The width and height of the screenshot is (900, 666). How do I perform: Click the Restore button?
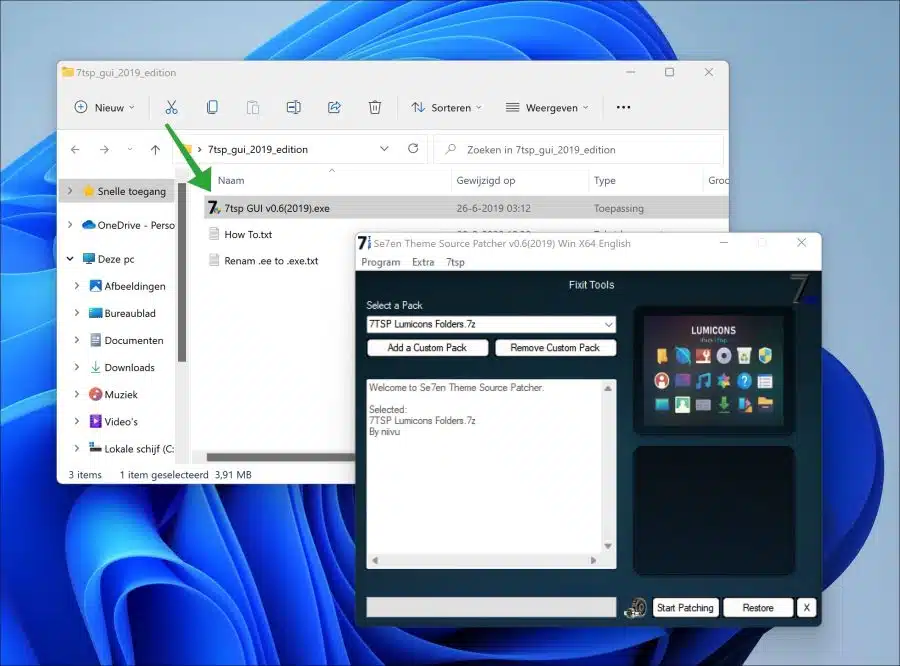pyautogui.click(x=758, y=607)
